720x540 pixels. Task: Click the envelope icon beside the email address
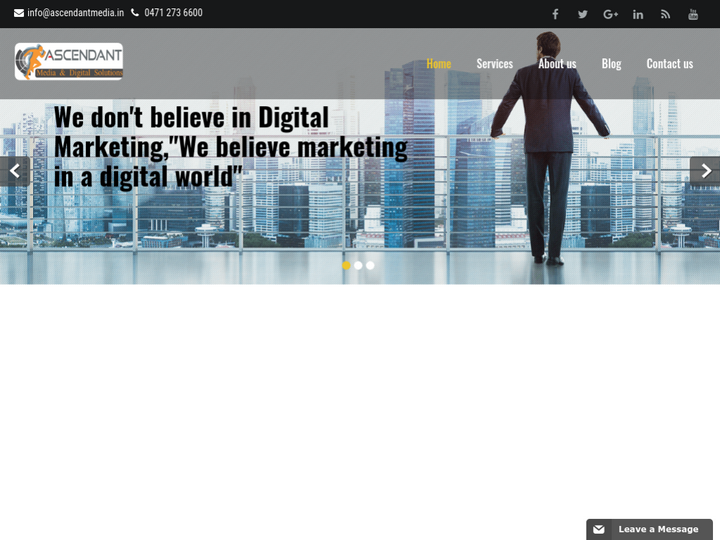click(x=19, y=13)
